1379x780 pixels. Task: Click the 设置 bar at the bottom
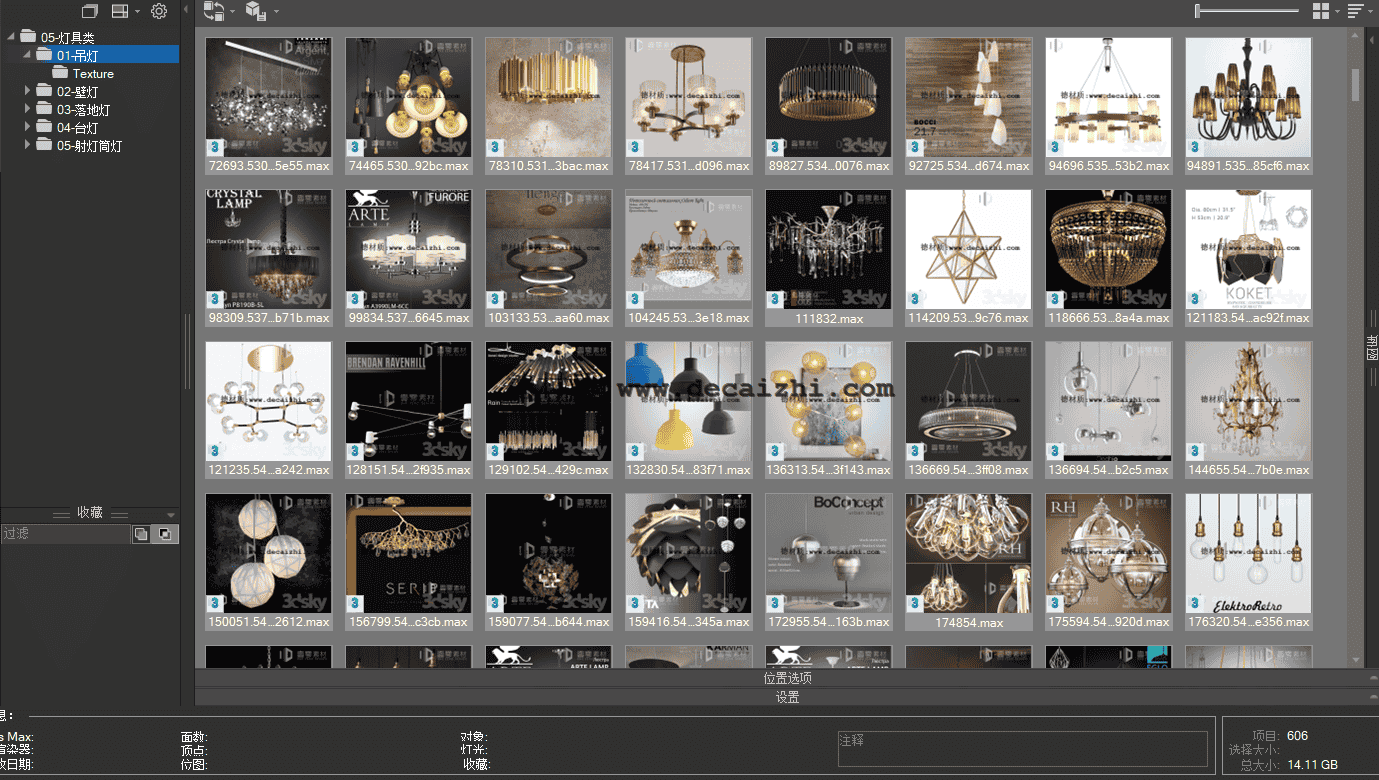pos(787,696)
